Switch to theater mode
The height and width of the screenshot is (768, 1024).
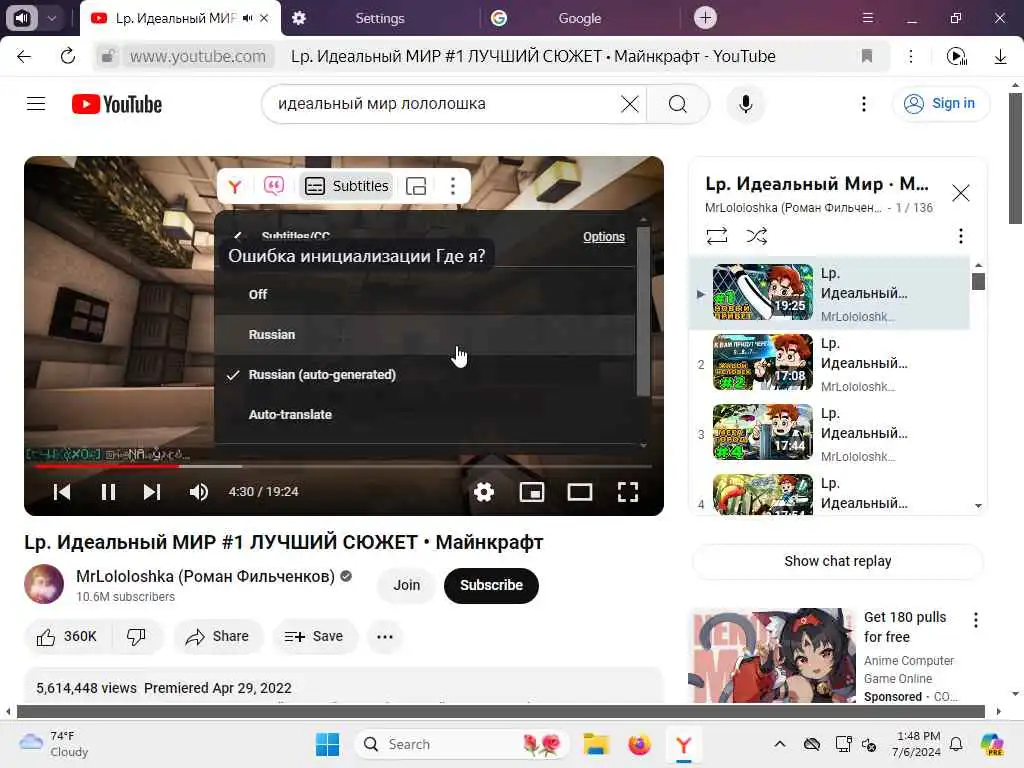pos(579,492)
